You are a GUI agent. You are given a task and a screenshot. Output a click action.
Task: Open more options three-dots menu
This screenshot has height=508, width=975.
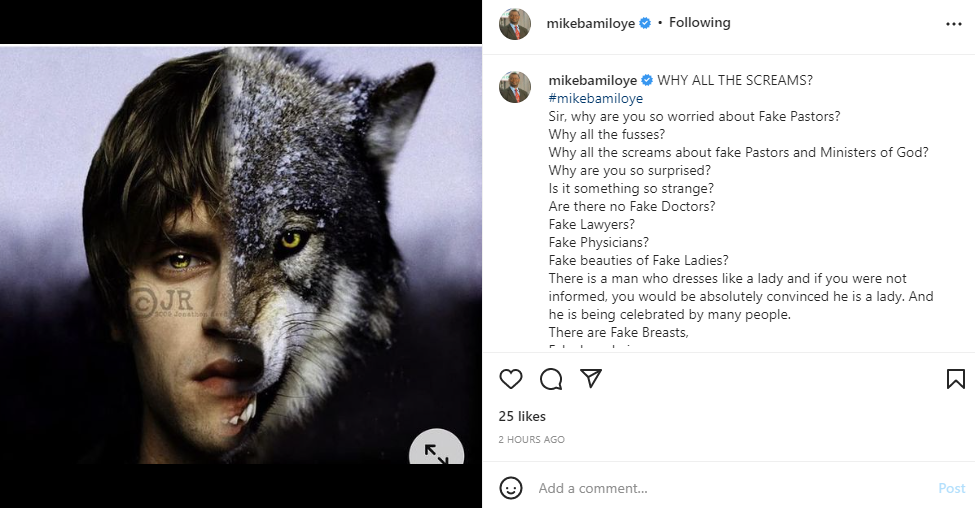(x=953, y=24)
